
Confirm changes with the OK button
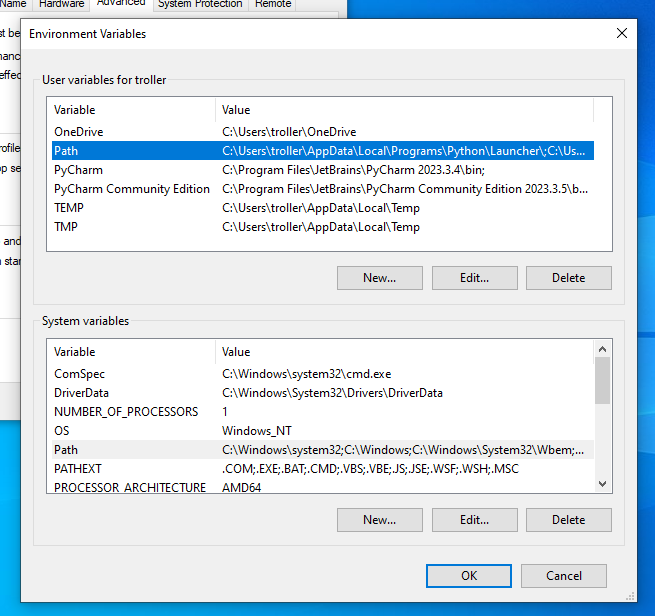pos(469,575)
